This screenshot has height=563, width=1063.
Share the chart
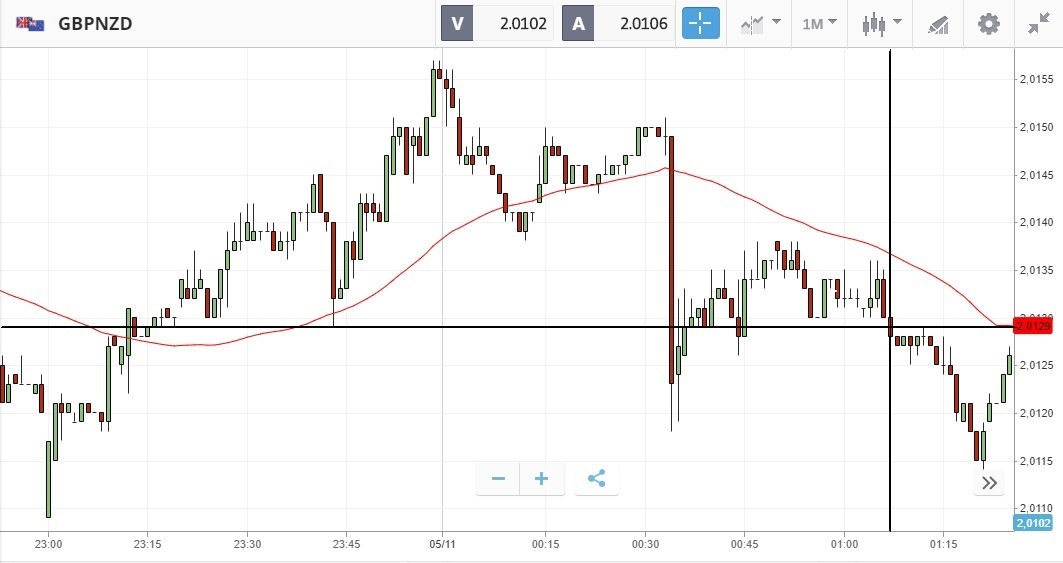click(x=597, y=479)
